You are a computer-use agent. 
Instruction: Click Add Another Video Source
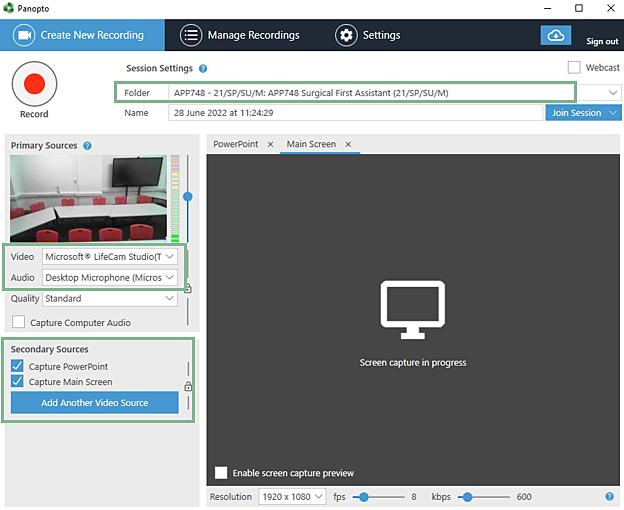(x=95, y=403)
